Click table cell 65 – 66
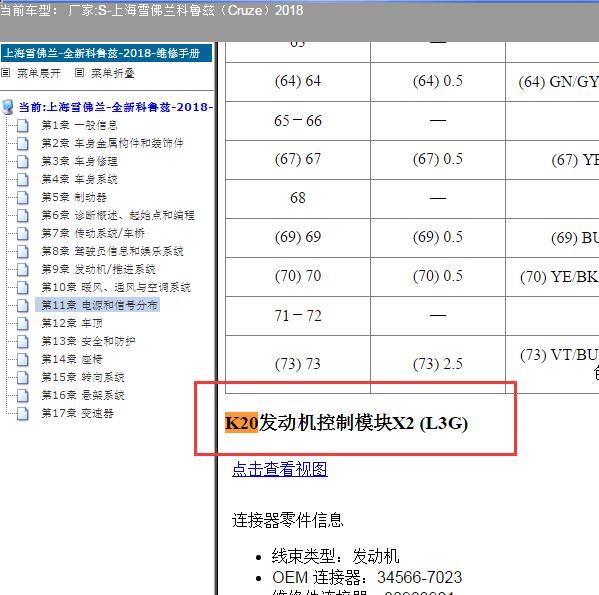Viewport: 599px width, 595px height. (x=298, y=121)
